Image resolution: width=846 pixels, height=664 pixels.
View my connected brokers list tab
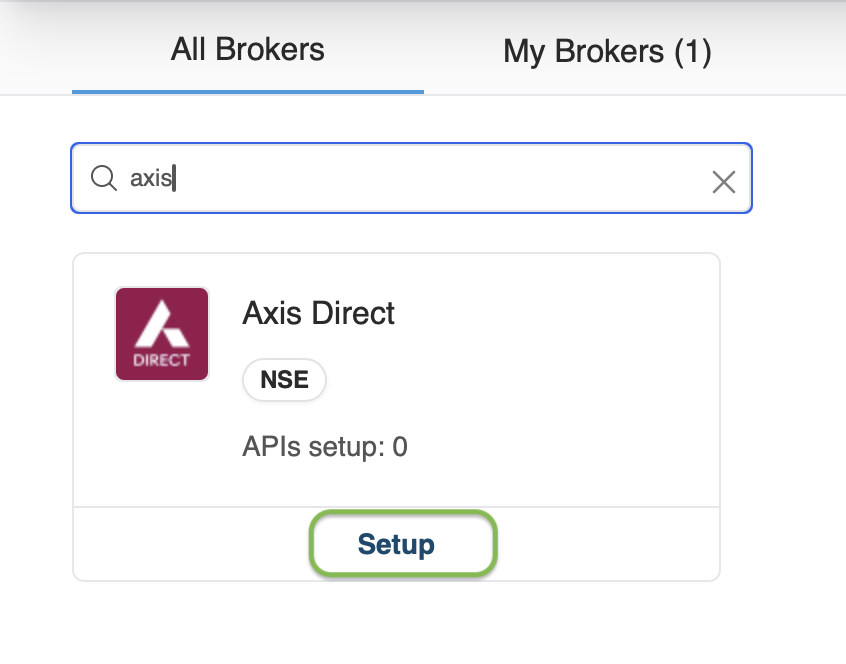click(x=608, y=52)
